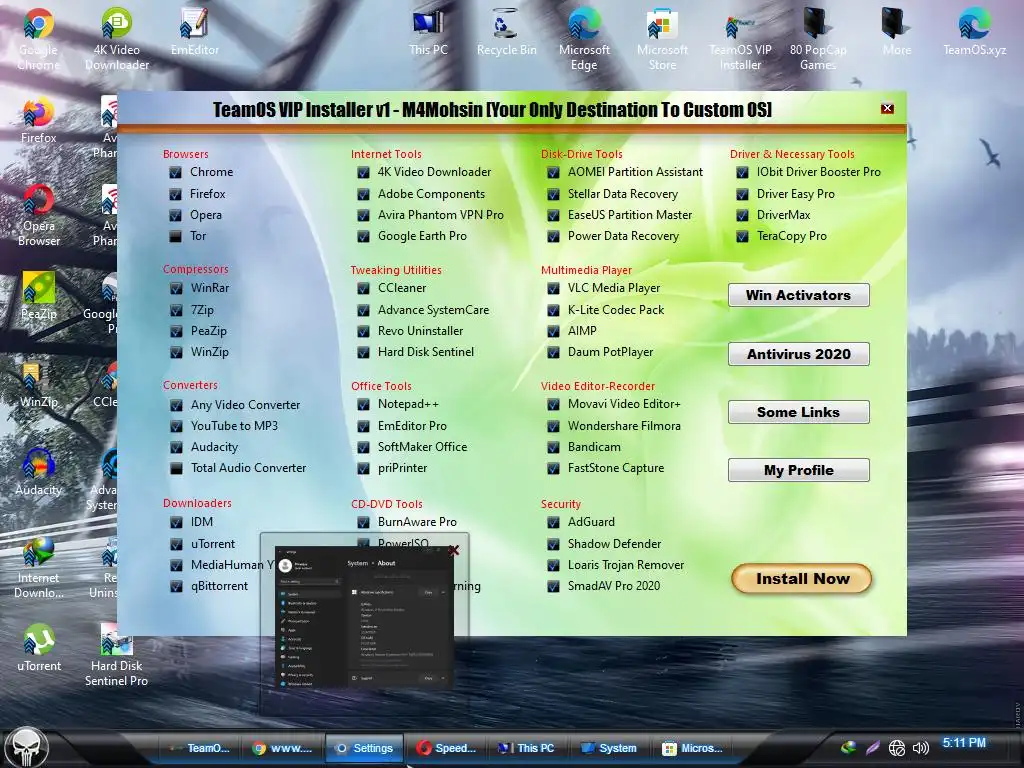1024x768 pixels.
Task: Switch to Settings taskbar item
Action: click(x=364, y=748)
